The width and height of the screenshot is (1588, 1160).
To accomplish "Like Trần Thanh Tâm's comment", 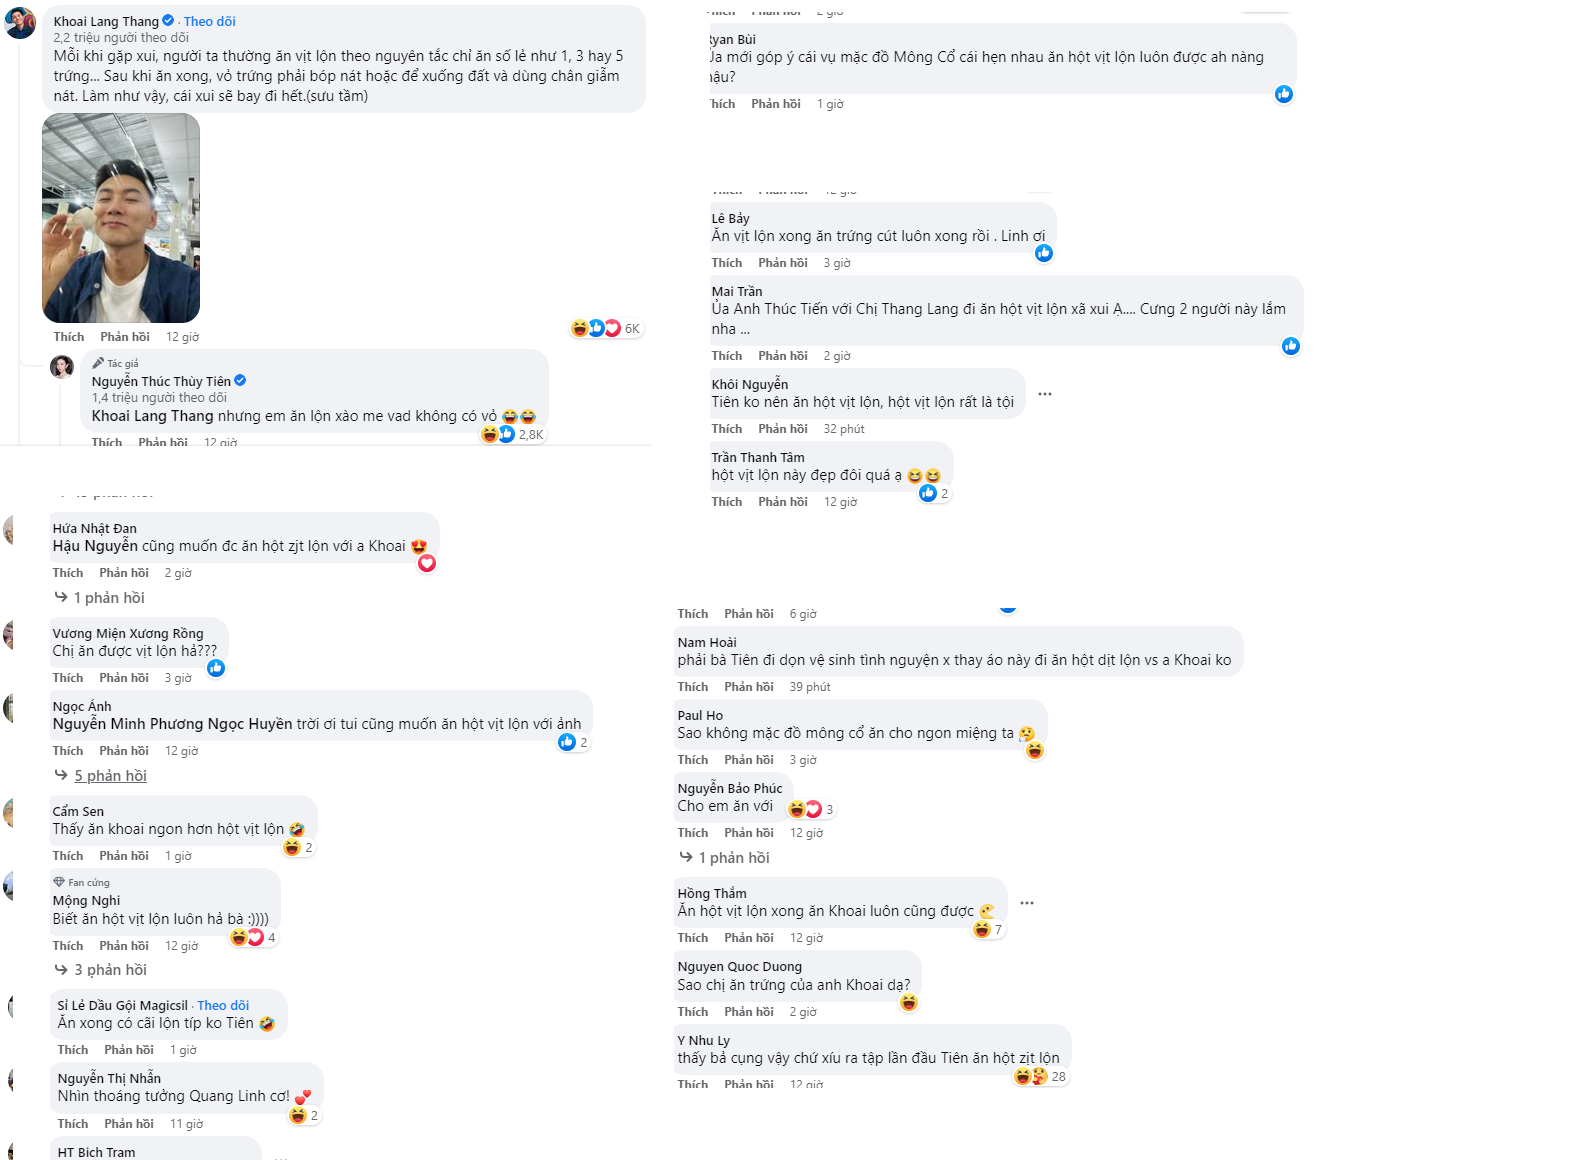I will tap(727, 502).
